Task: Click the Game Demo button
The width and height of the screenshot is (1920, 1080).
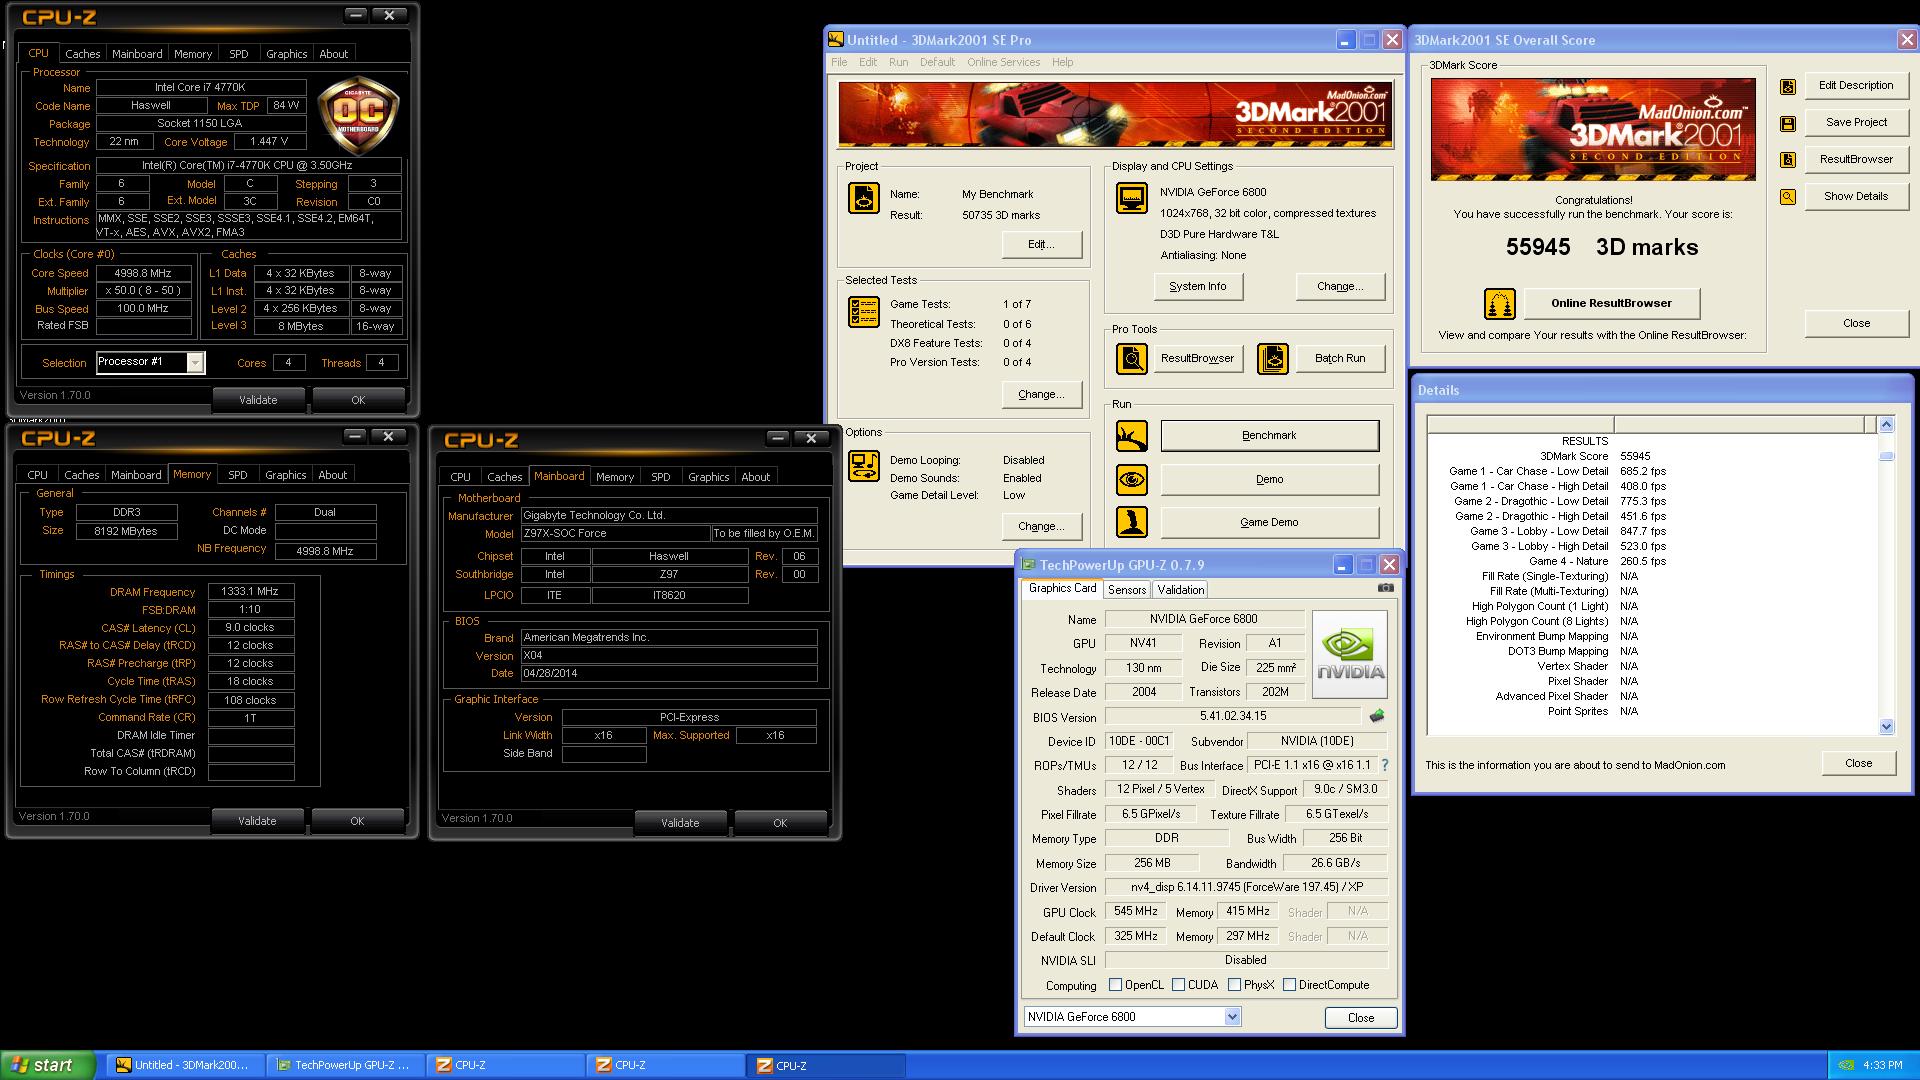Action: point(1269,522)
